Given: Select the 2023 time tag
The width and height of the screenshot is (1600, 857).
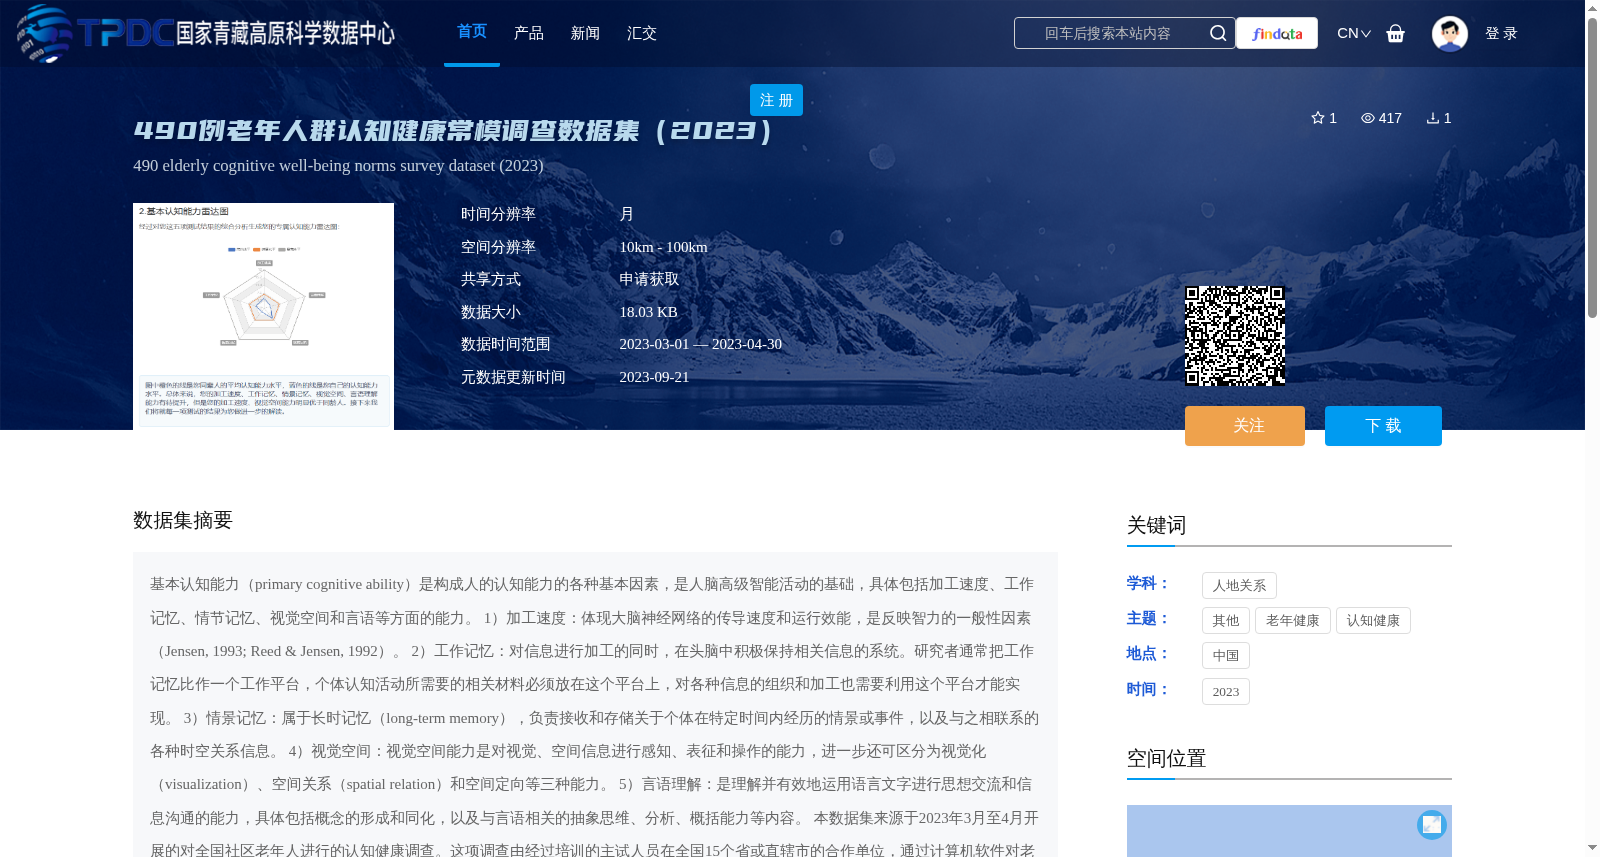Looking at the screenshot, I should pos(1226,692).
